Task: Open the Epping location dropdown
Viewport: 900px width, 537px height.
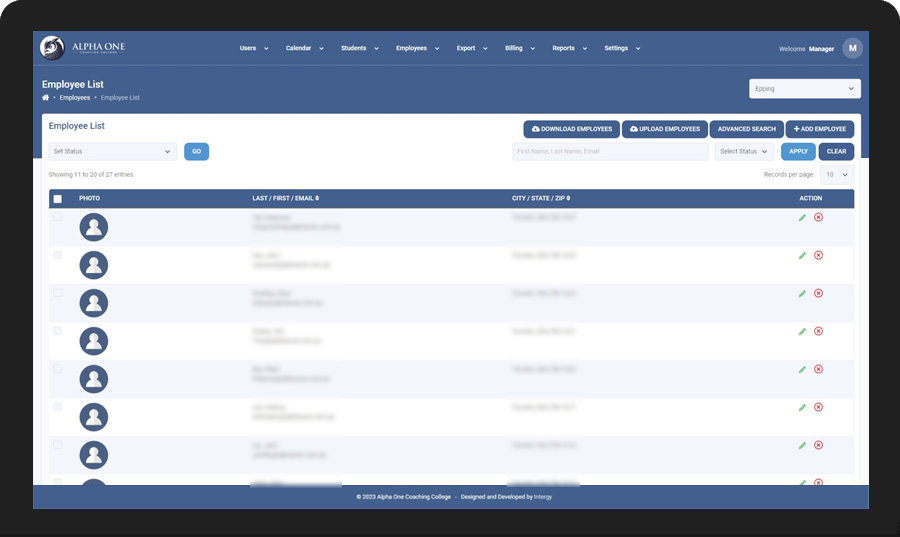Action: coord(804,88)
